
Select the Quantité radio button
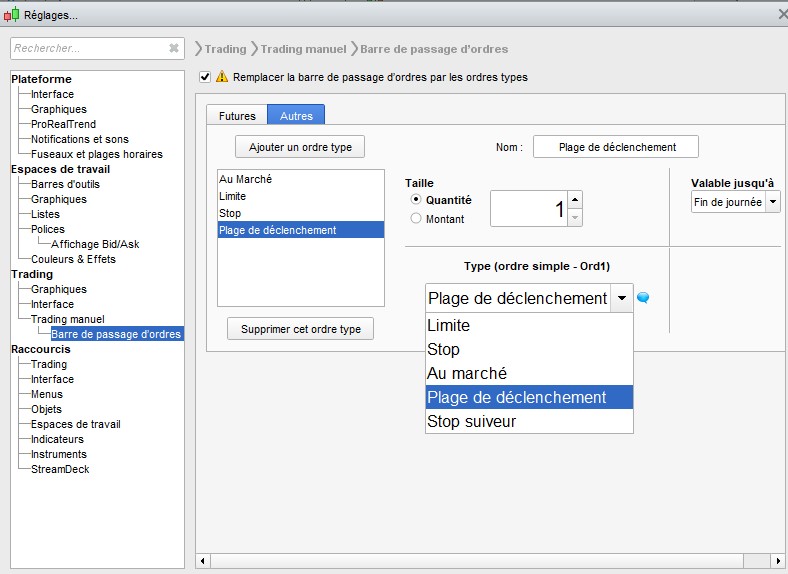pos(416,200)
